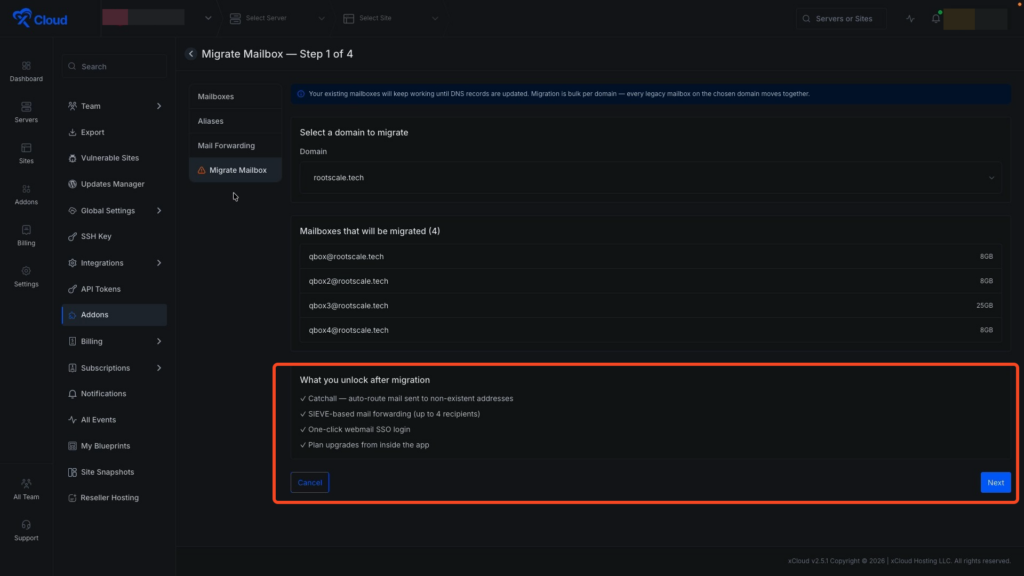Expand the Integrations submenu chevron
The width and height of the screenshot is (1024, 576).
[159, 263]
